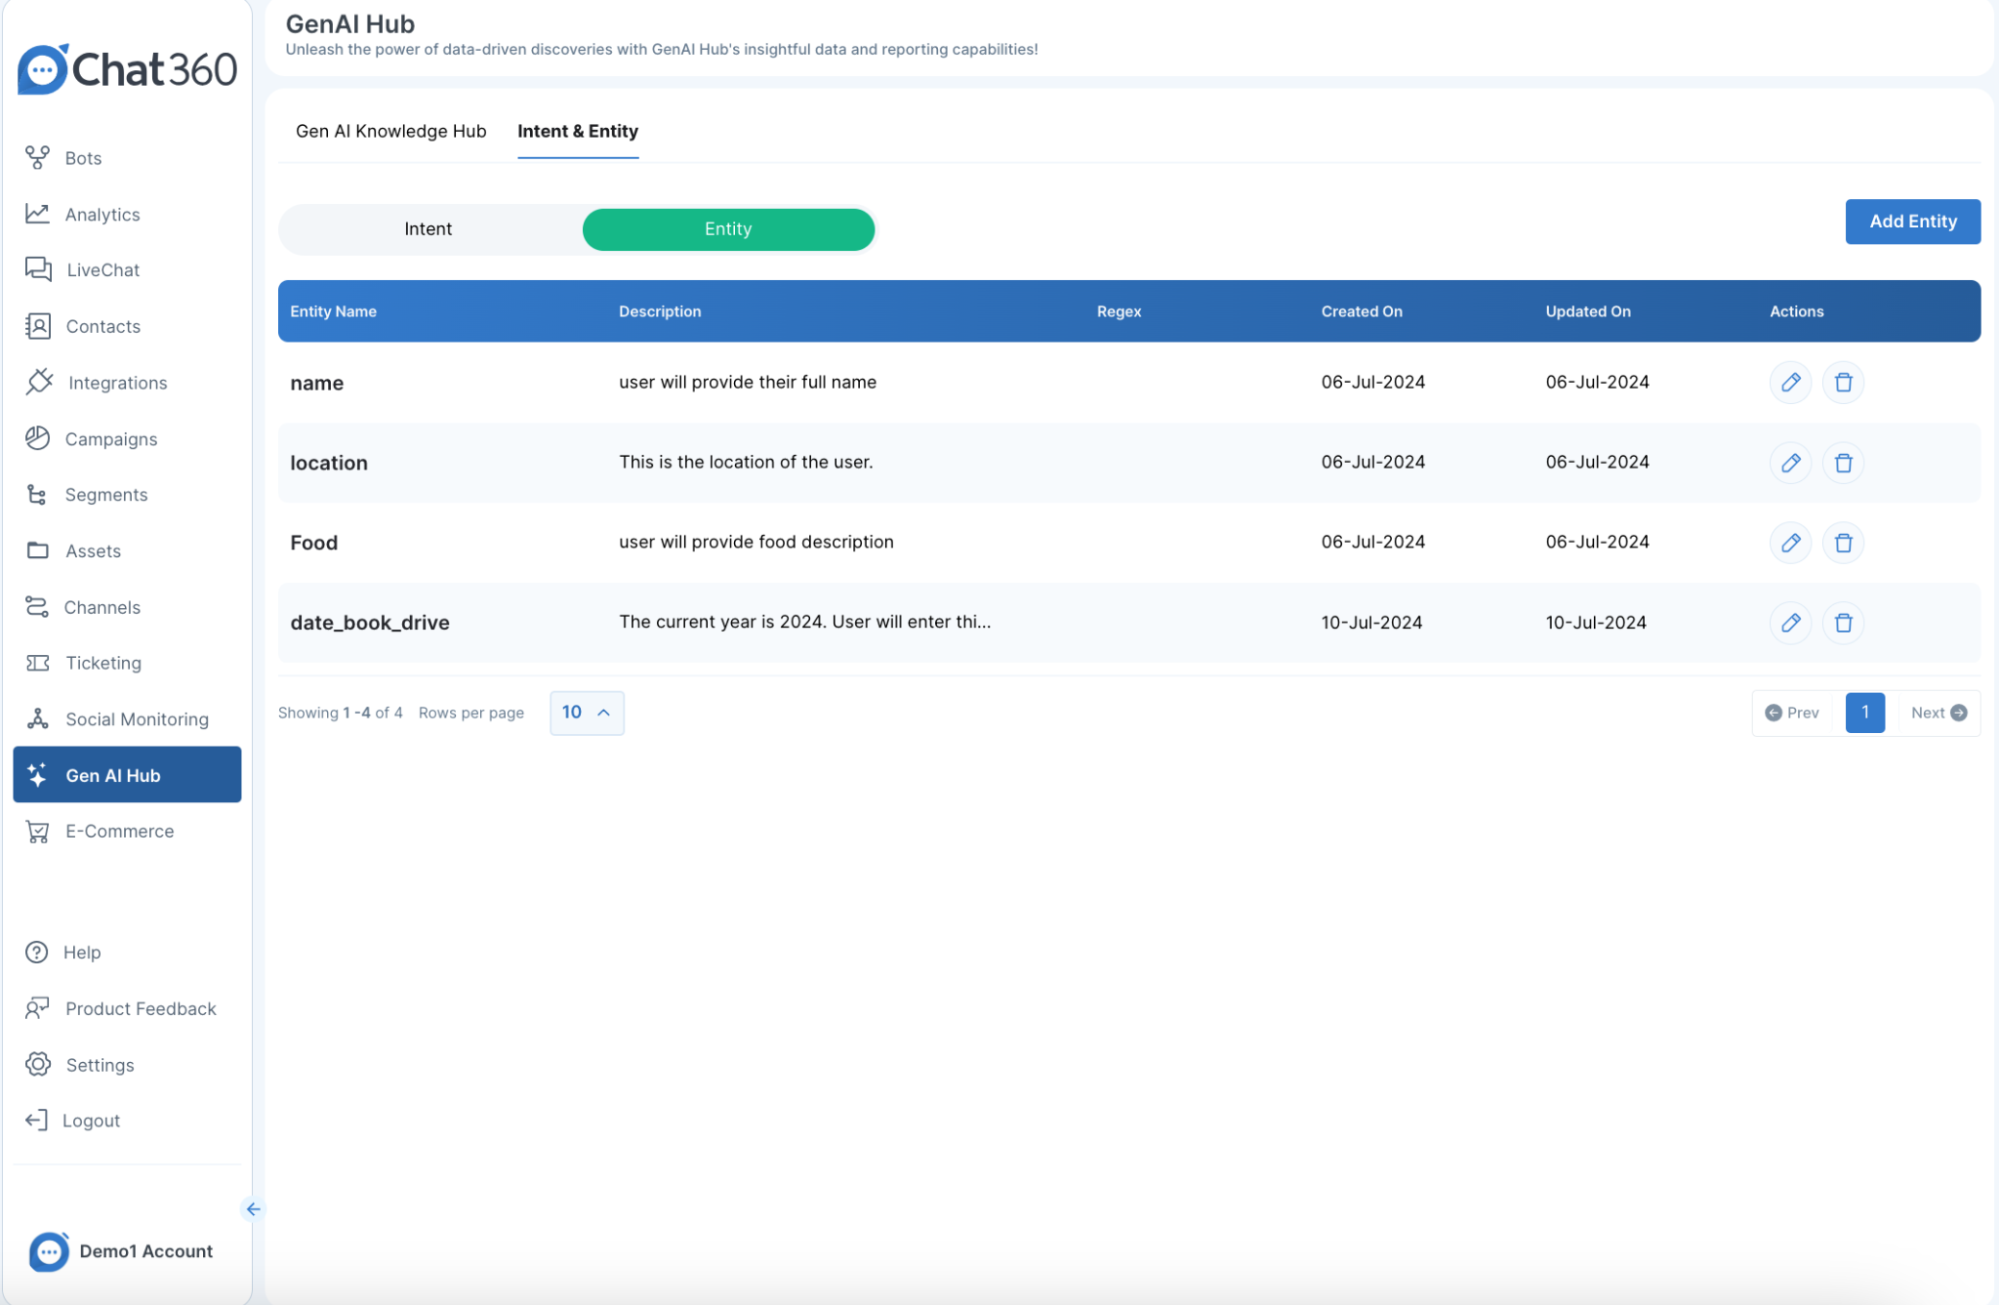Click the truncated 'The current year is 2024' description

tap(805, 622)
